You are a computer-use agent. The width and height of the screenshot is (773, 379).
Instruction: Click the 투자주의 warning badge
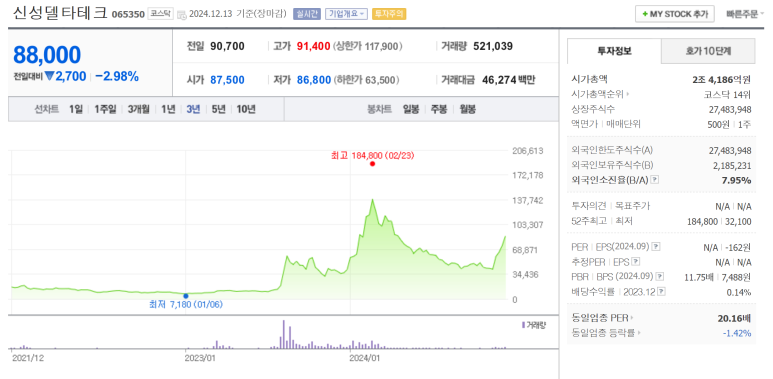389,14
